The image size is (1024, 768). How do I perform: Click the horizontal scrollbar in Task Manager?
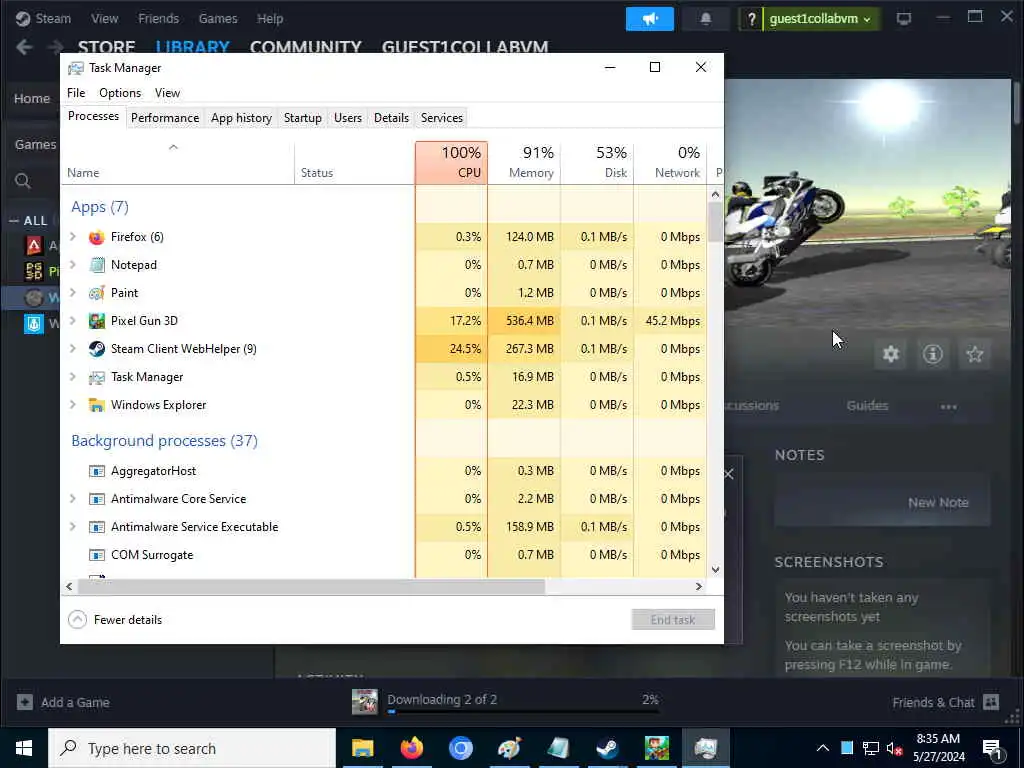(312, 586)
